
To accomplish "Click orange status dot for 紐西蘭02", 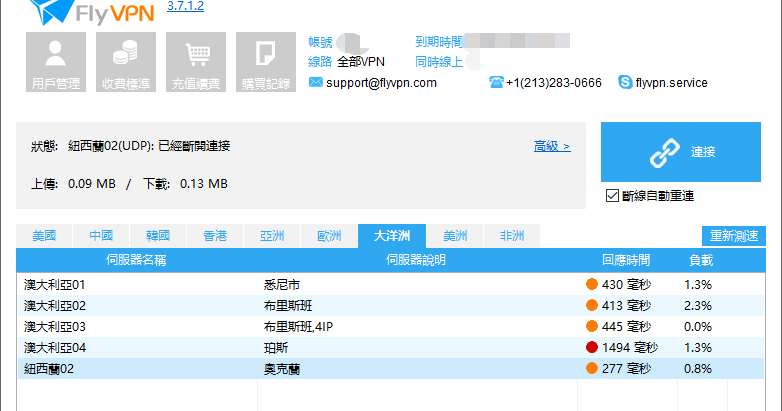I will click(591, 368).
